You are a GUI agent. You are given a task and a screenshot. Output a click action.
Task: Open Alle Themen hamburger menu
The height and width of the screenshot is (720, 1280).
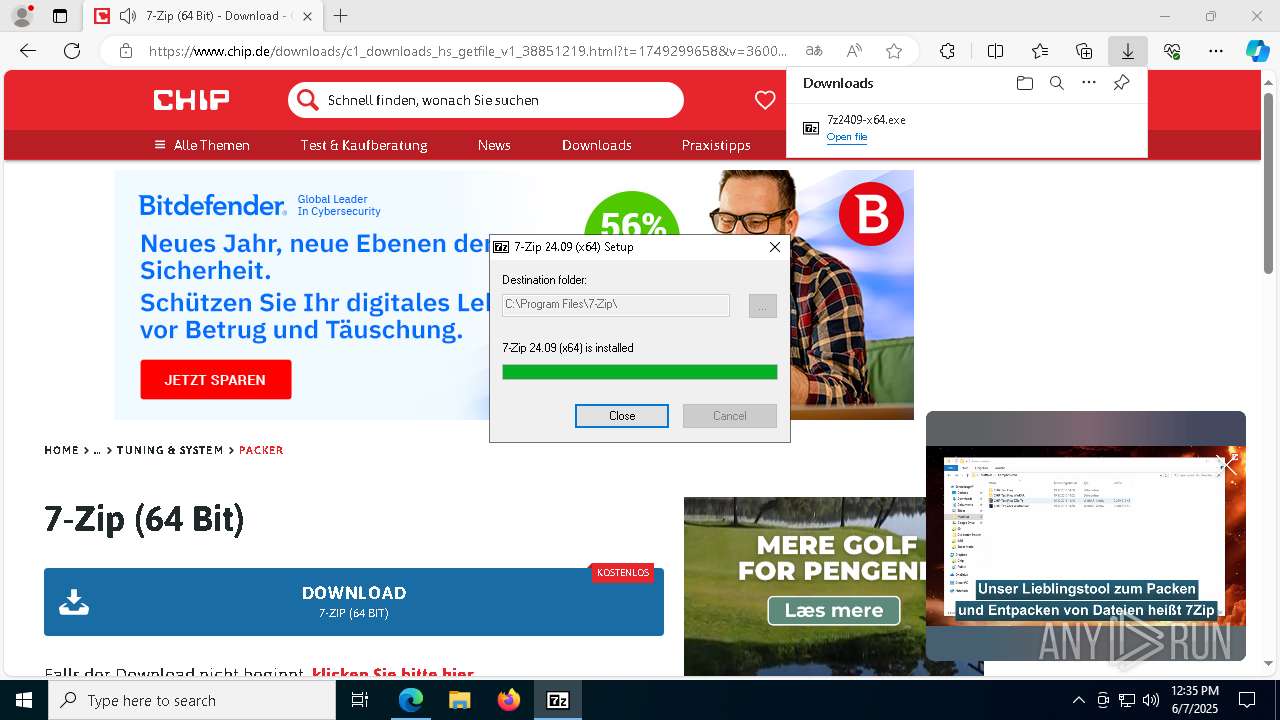click(201, 145)
